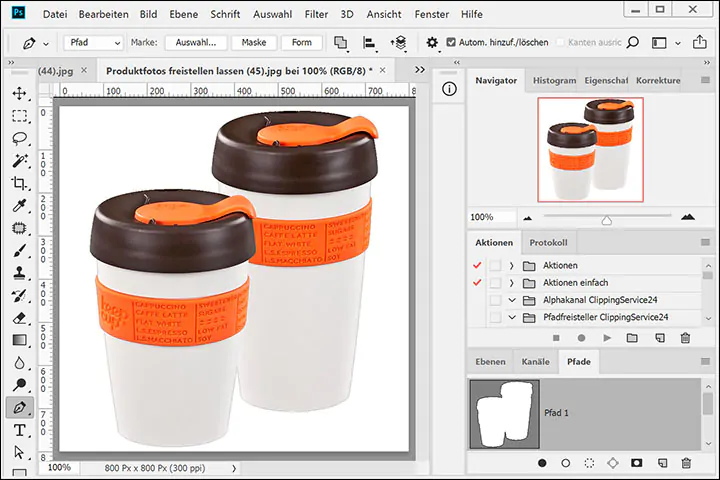Open the Pfad mode dropdown
Image resolution: width=720 pixels, height=480 pixels.
pyautogui.click(x=93, y=43)
